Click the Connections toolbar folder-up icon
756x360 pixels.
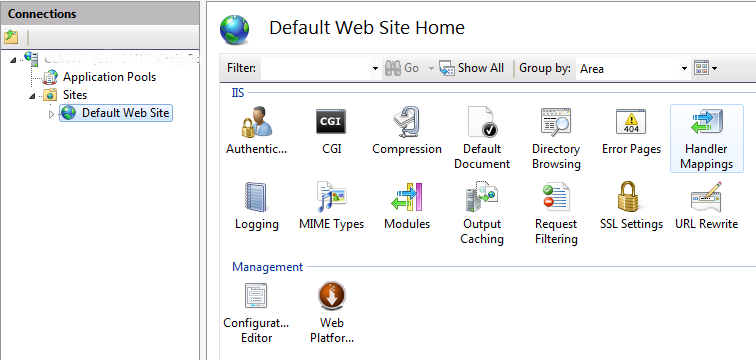pos(11,37)
